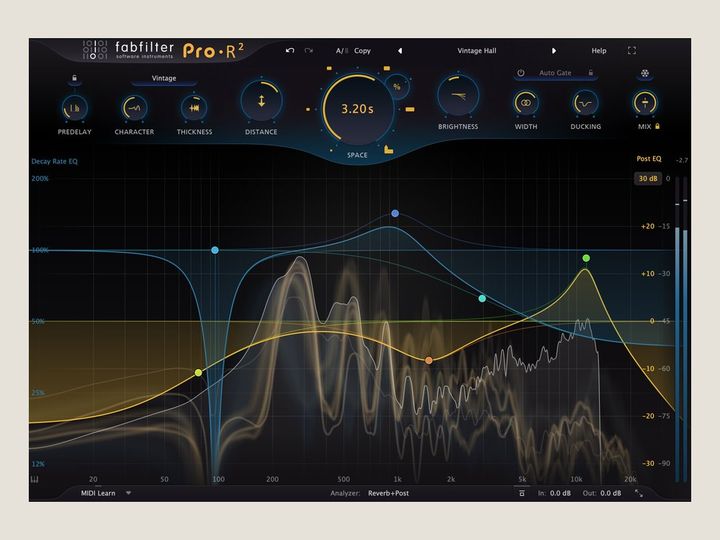Click the Auto Gate label

(555, 73)
